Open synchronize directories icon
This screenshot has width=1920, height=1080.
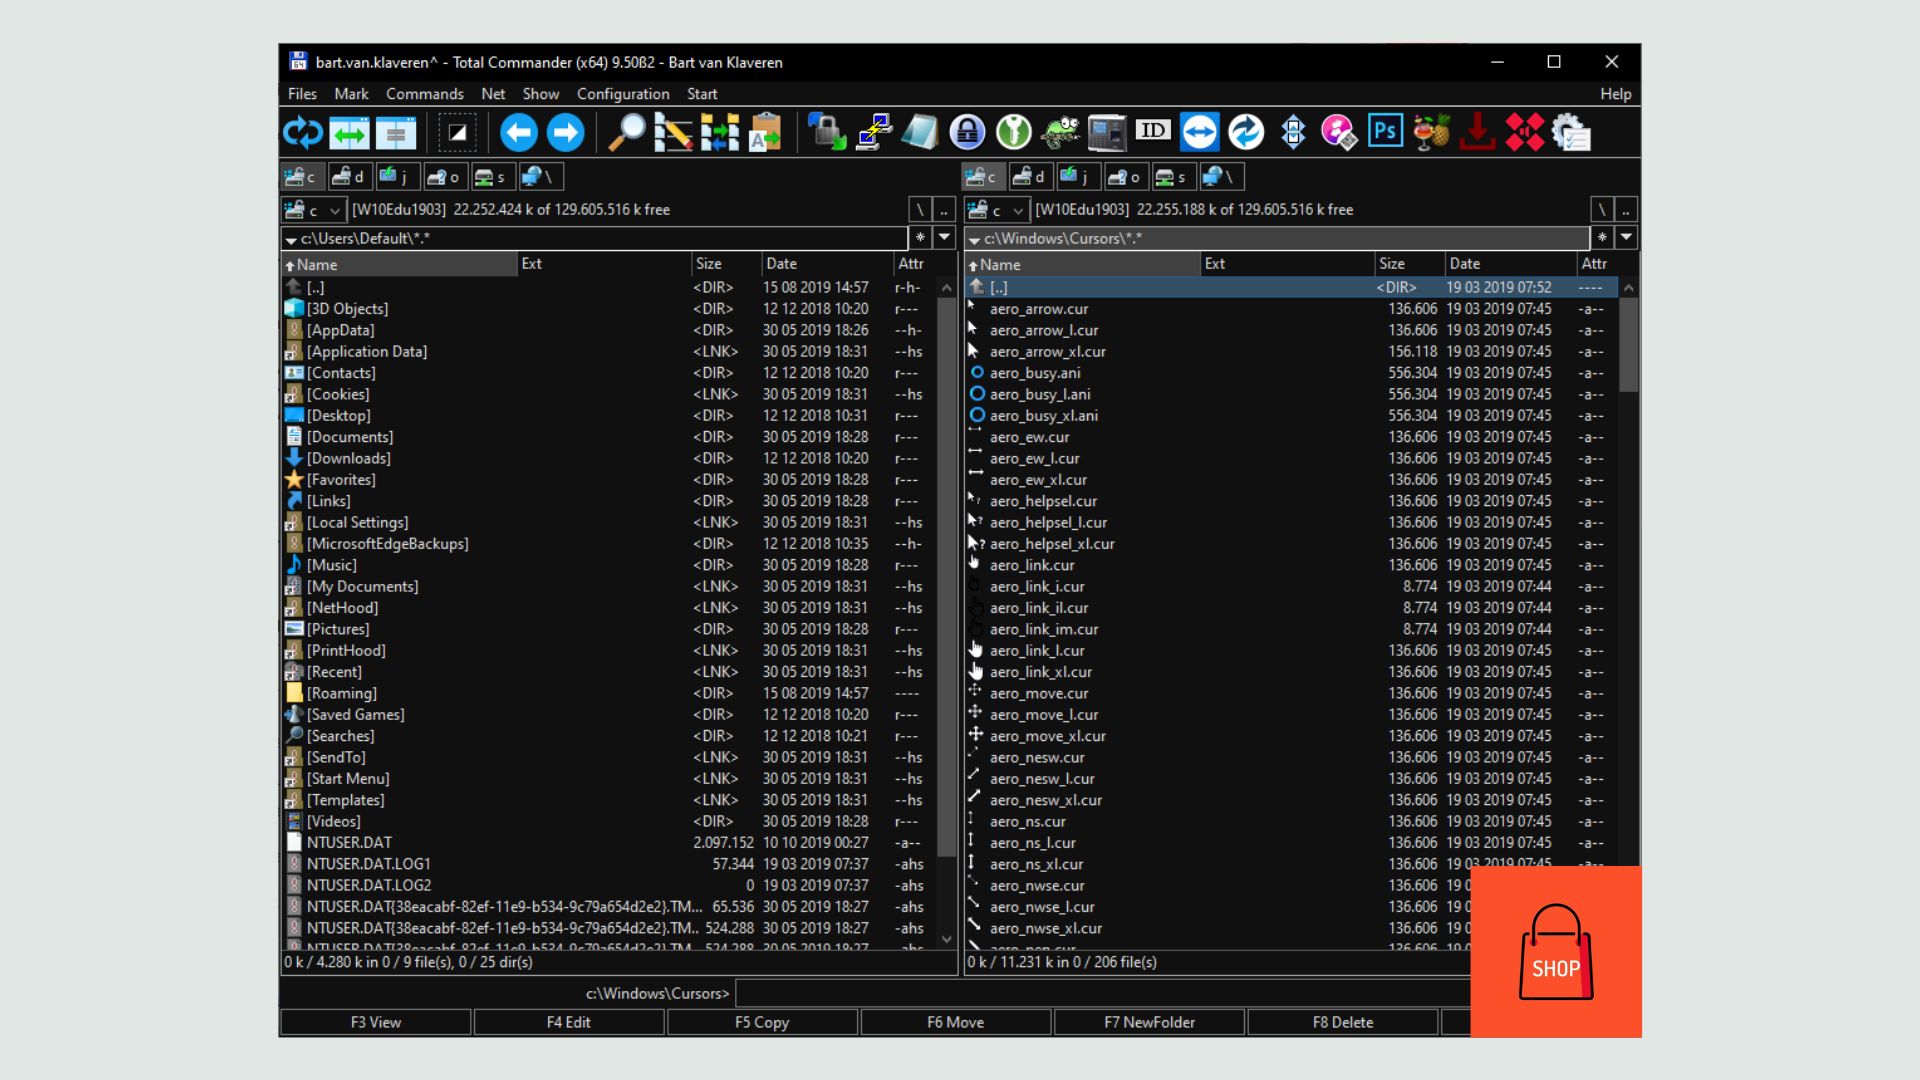click(720, 132)
